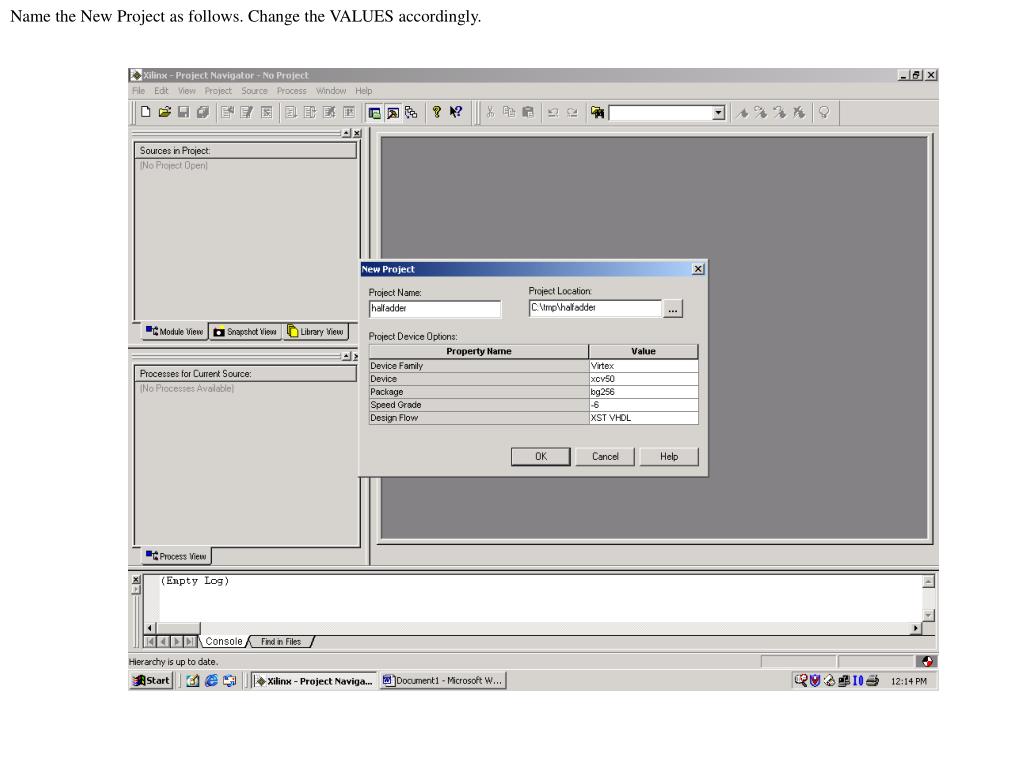This screenshot has height=768, width=1024.
Task: Click the Undo arrow icon
Action: 553,112
